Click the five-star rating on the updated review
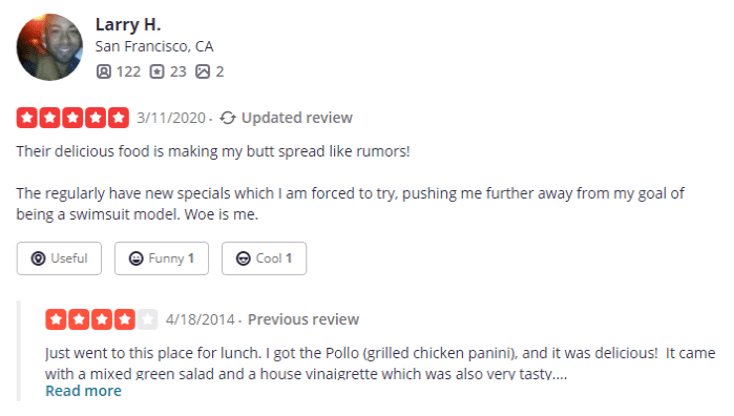734x416 pixels. 73,118
